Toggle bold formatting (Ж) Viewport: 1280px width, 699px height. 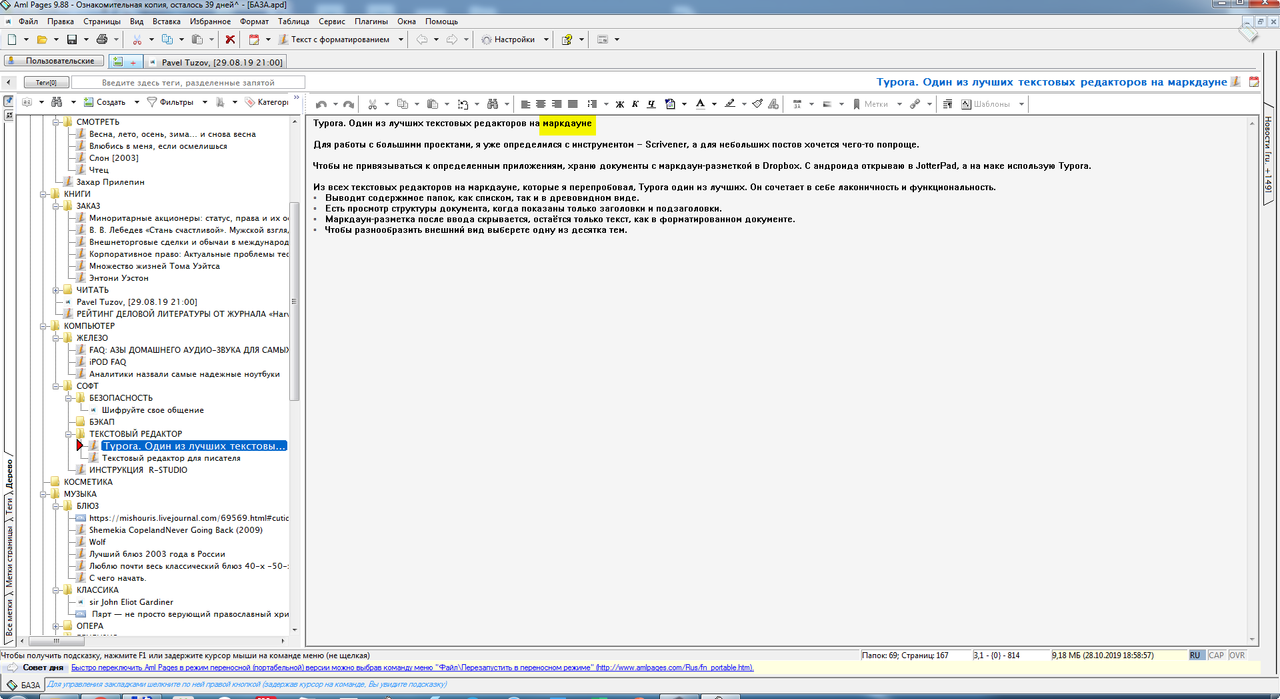click(x=619, y=103)
